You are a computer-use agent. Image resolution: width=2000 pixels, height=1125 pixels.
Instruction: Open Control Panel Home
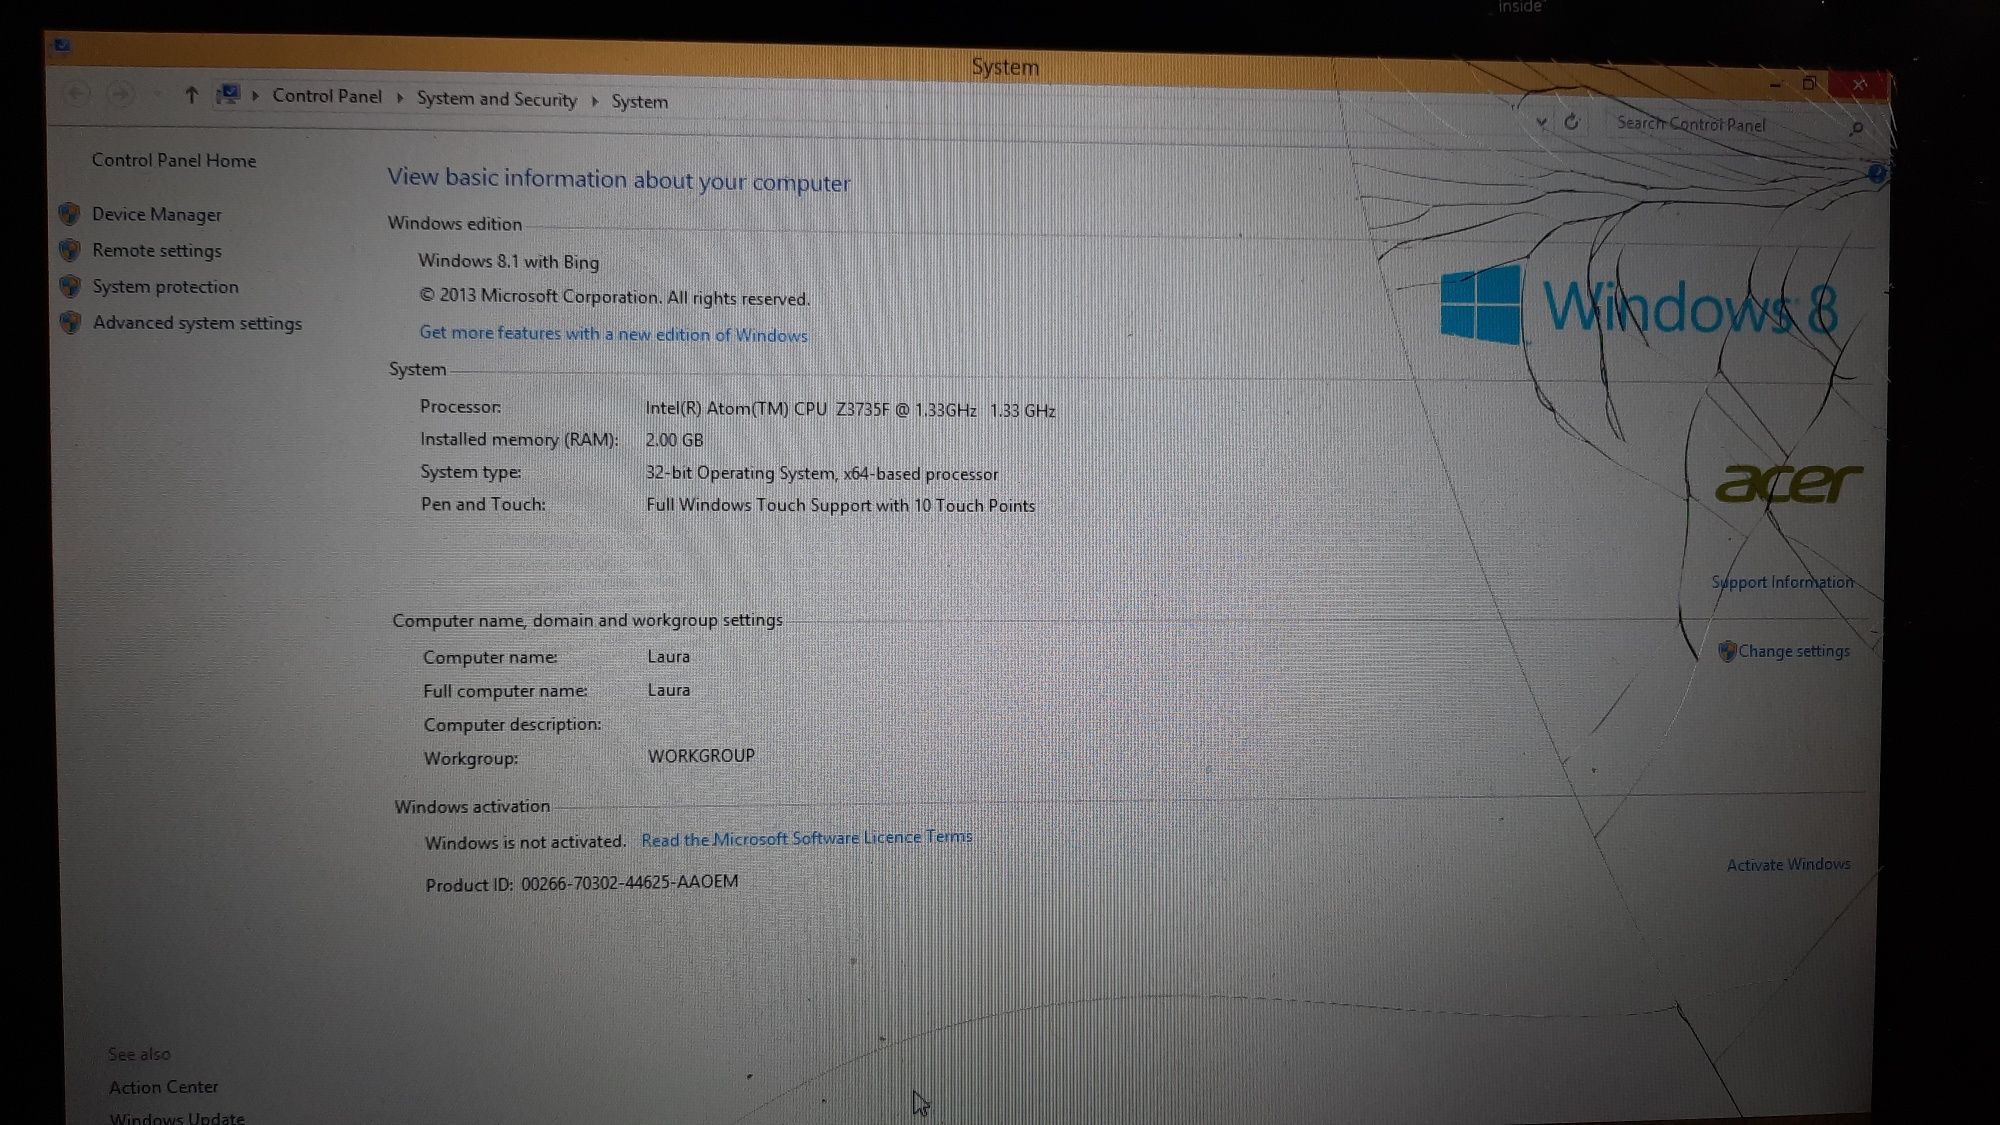click(174, 160)
